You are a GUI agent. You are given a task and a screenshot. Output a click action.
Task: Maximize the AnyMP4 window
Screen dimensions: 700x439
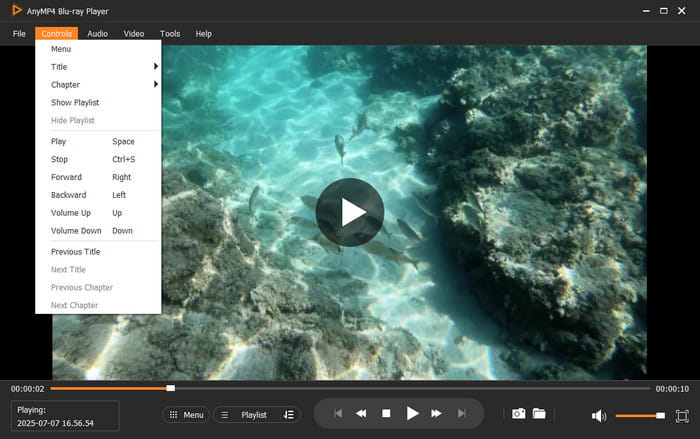click(x=664, y=11)
